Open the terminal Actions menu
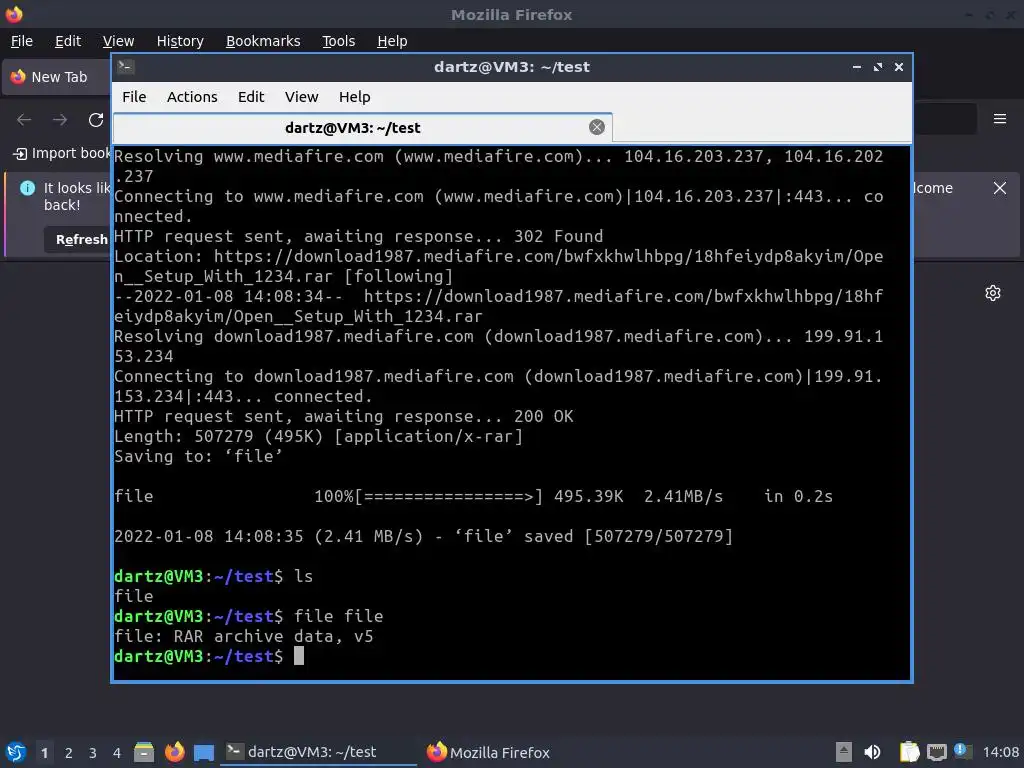Viewport: 1024px width, 768px height. point(192,97)
